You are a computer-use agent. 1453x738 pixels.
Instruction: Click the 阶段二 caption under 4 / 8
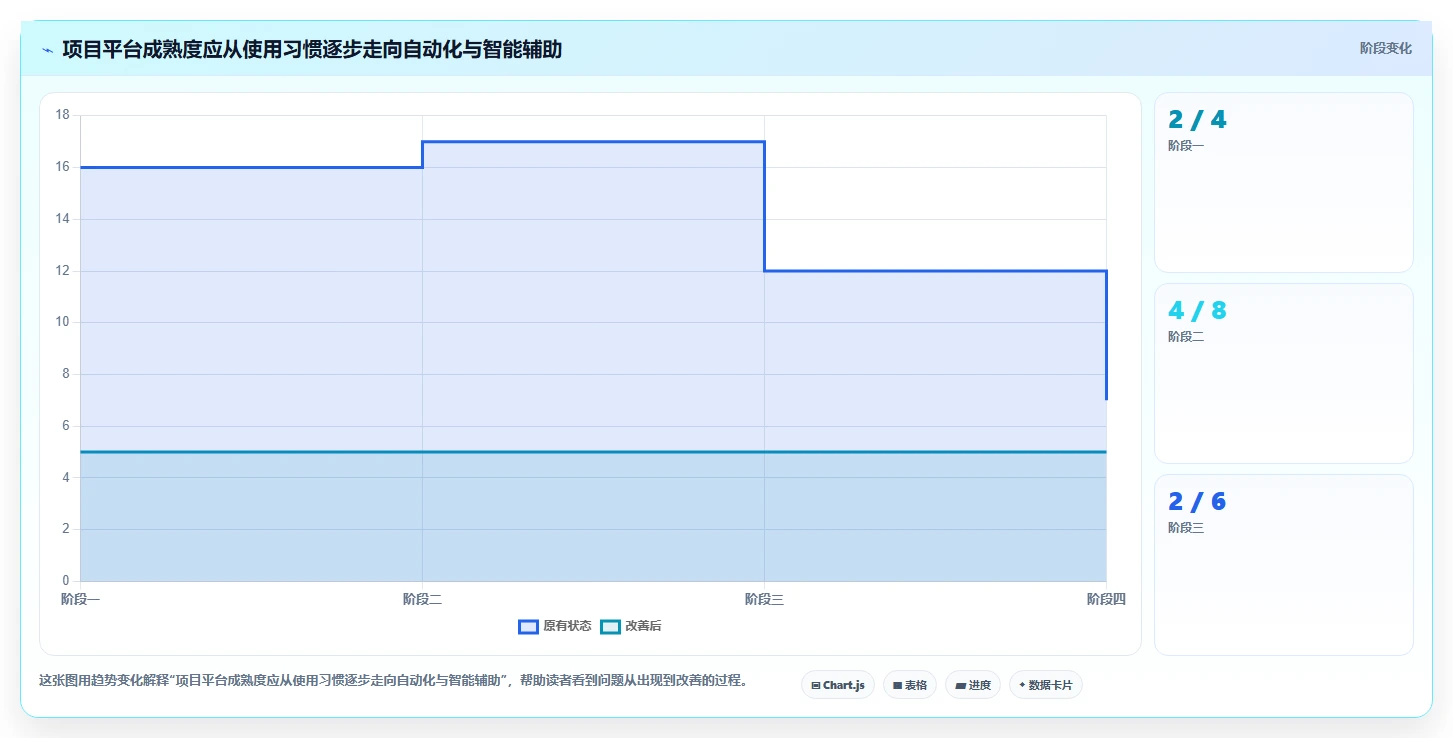point(1186,337)
